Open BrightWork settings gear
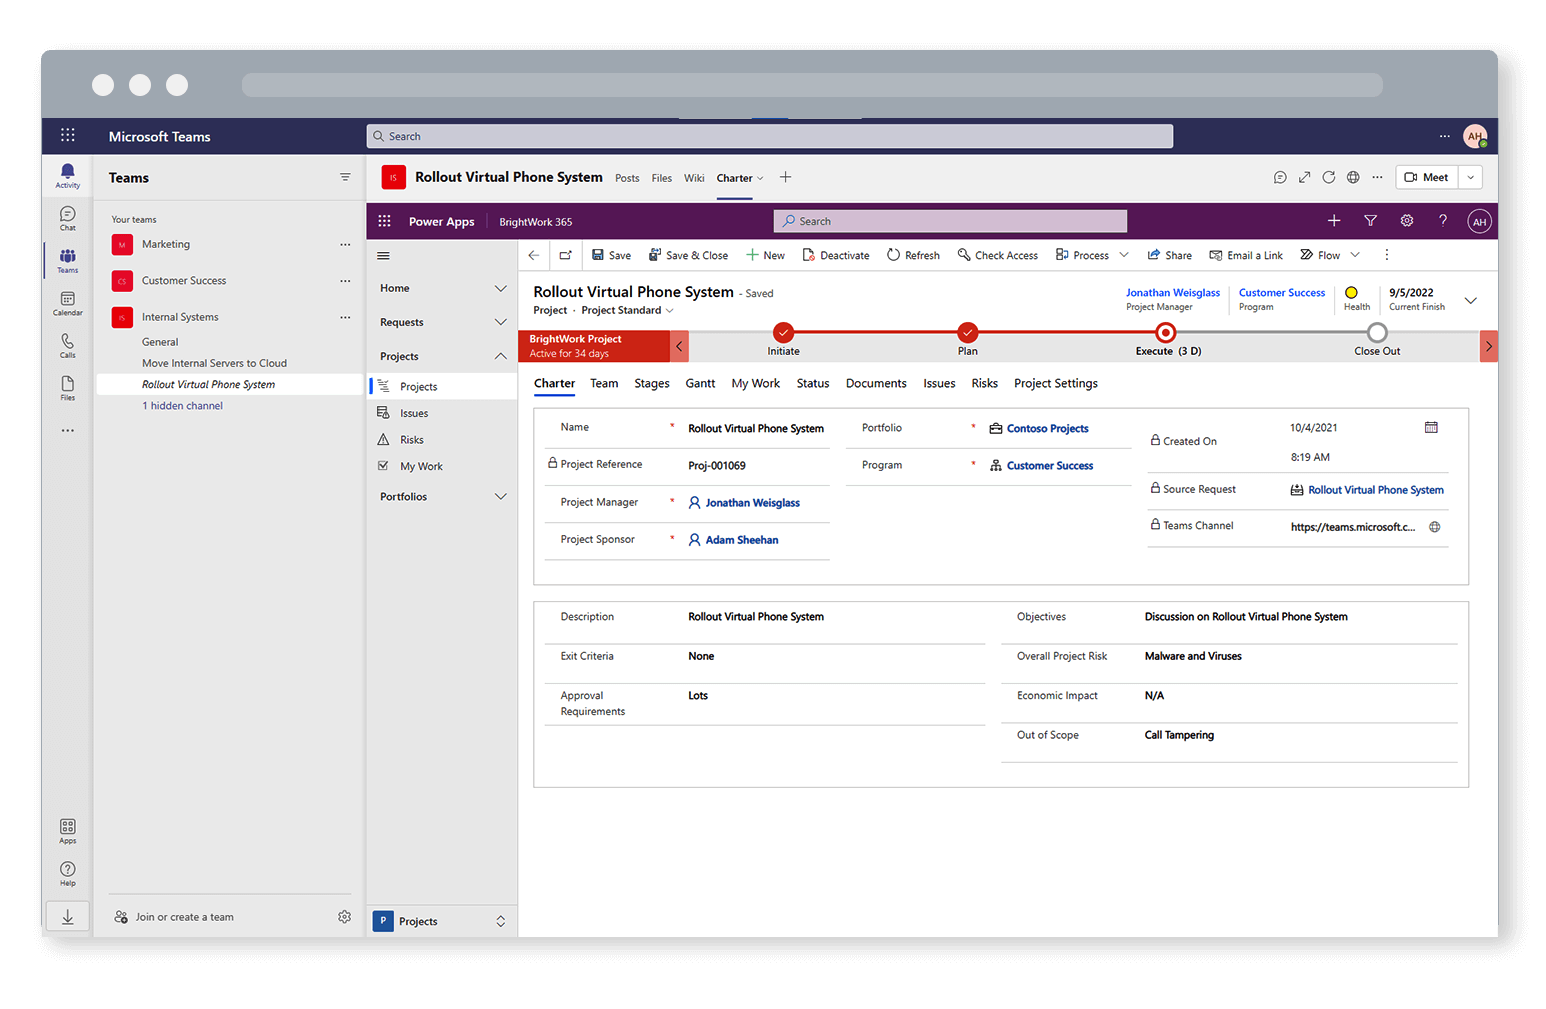The image size is (1546, 1009). click(1406, 221)
